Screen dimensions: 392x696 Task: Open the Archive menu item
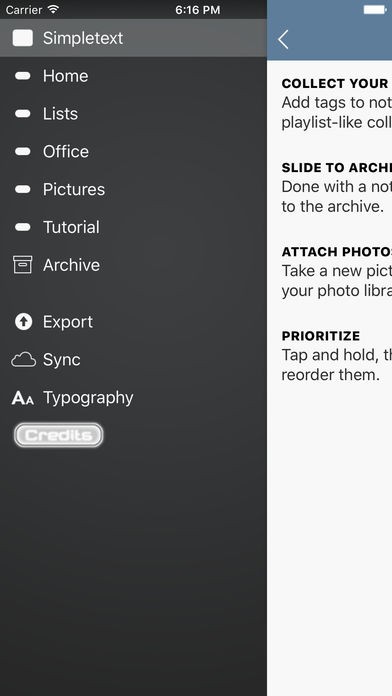(133, 265)
